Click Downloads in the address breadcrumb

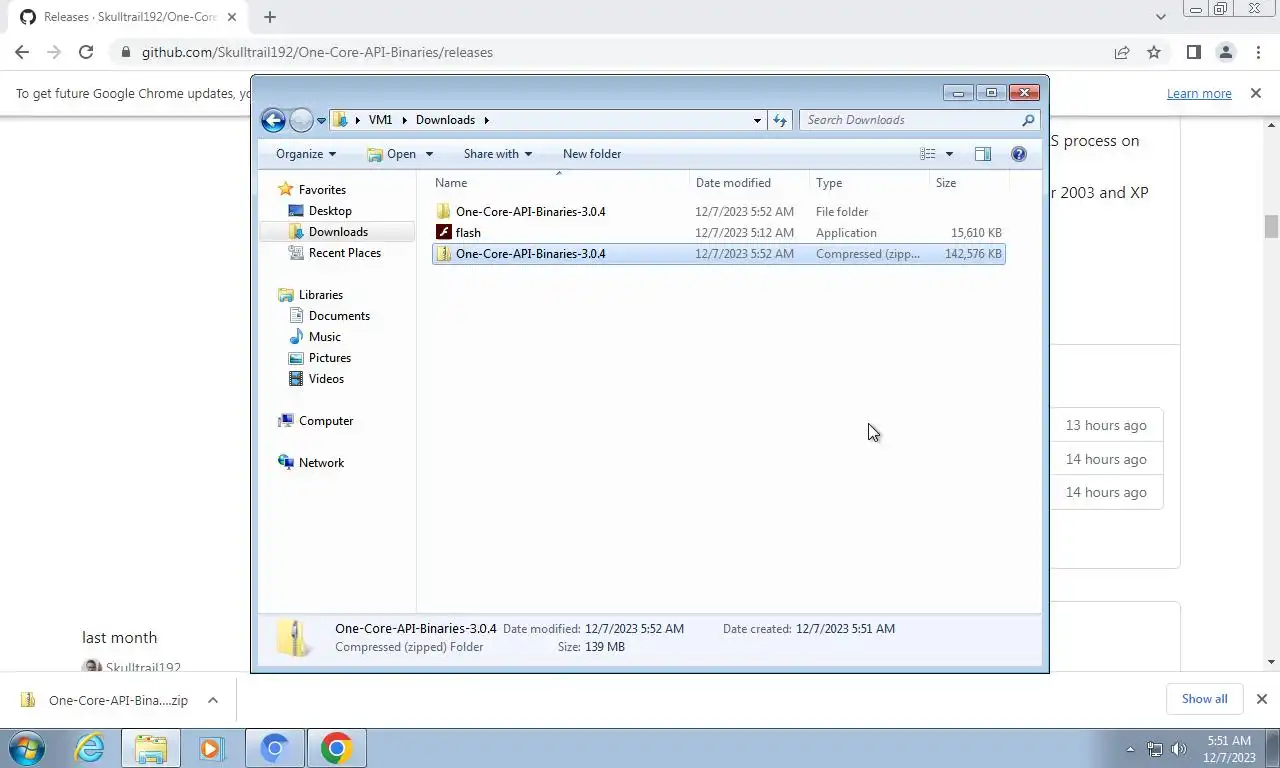coord(445,120)
